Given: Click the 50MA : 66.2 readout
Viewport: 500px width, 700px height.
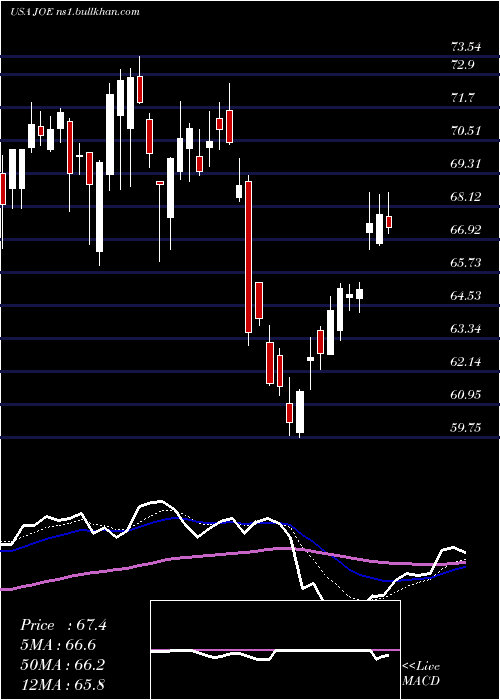Looking at the screenshot, I should (62, 665).
